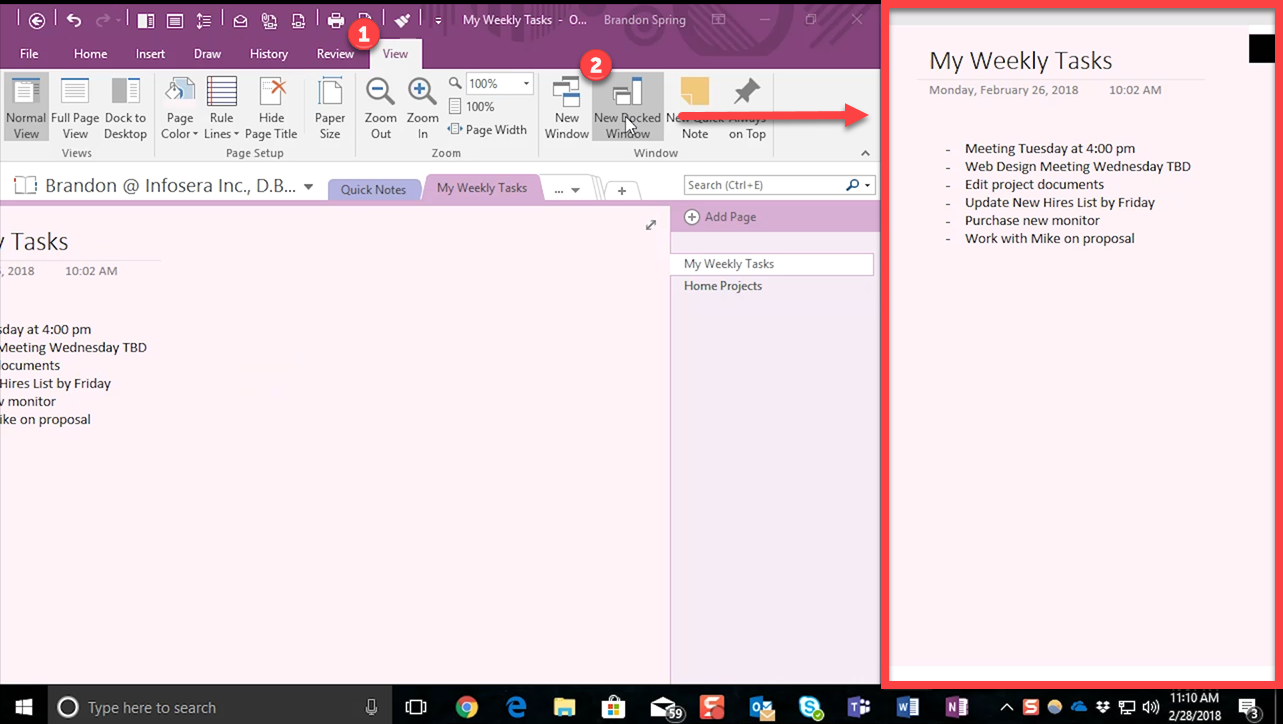The image size is (1283, 724).
Task: Click in the Search (Ctrl+E) box
Action: [765, 185]
